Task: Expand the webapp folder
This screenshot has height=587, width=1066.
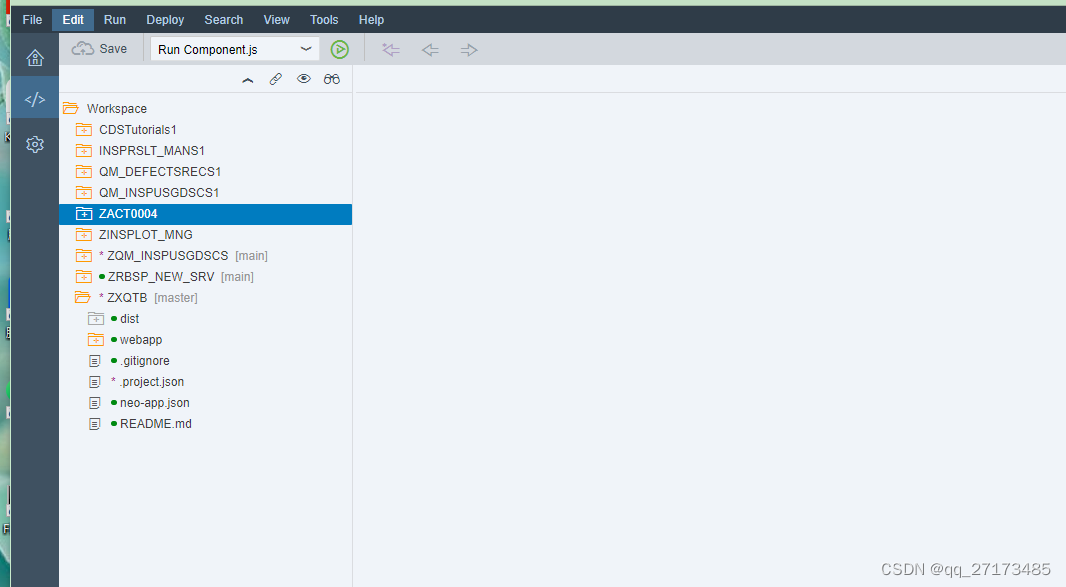Action: 97,339
